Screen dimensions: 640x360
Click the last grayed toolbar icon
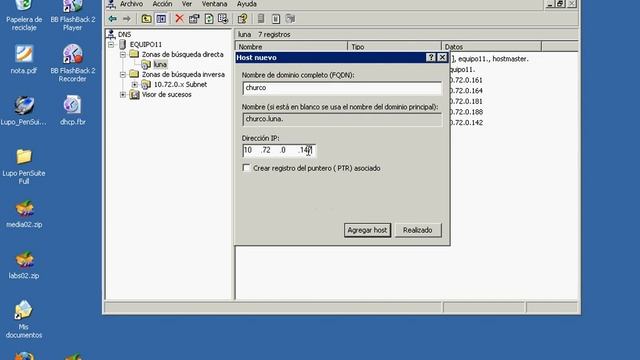(290, 19)
